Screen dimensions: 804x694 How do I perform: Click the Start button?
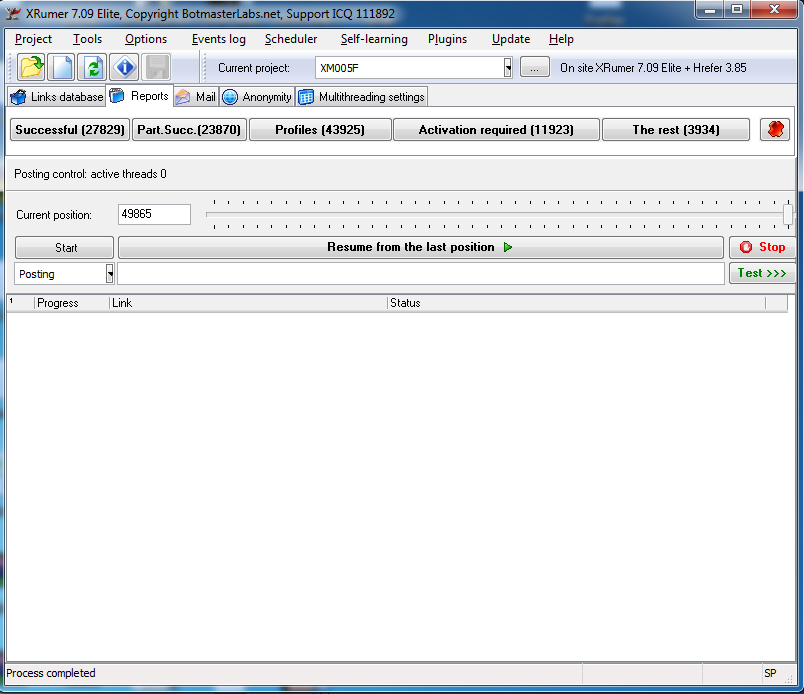tap(64, 247)
